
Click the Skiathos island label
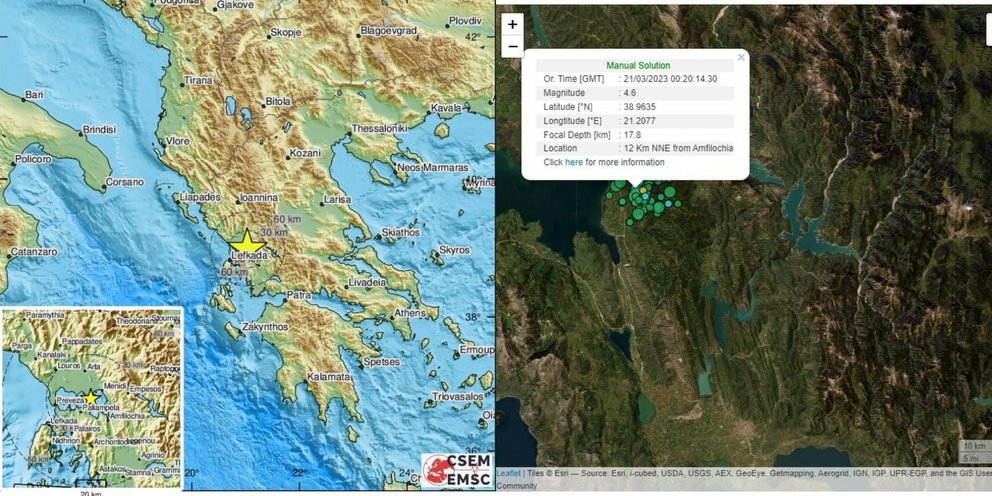401,233
